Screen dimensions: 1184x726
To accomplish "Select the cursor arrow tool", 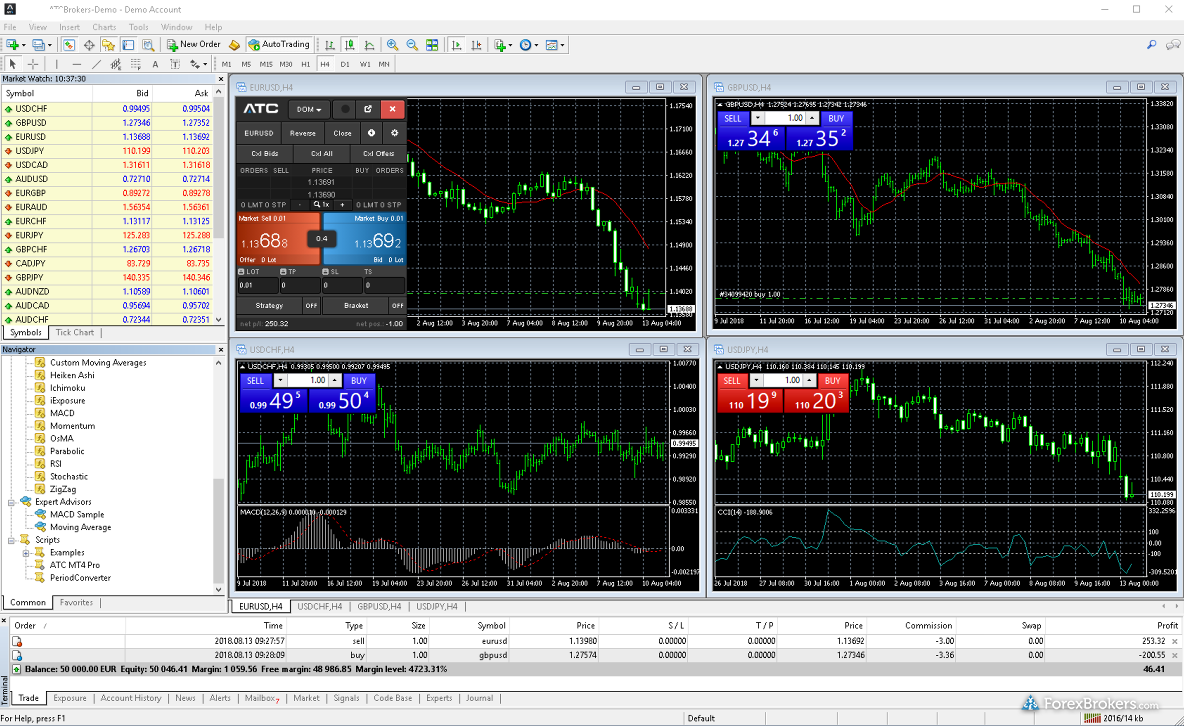I will point(13,64).
